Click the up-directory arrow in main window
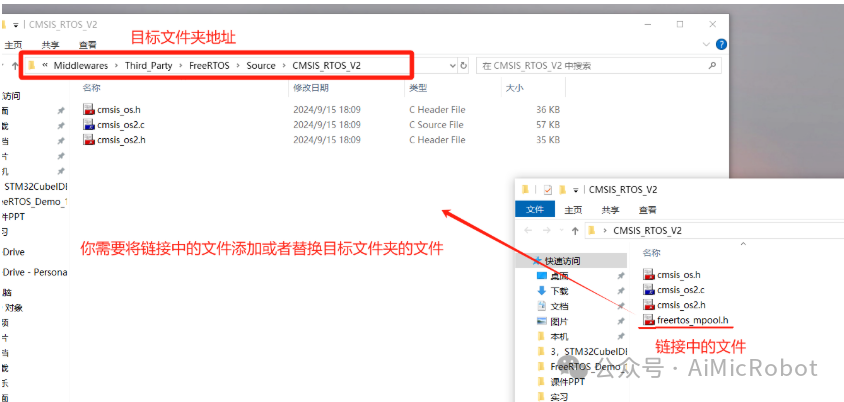 point(15,65)
